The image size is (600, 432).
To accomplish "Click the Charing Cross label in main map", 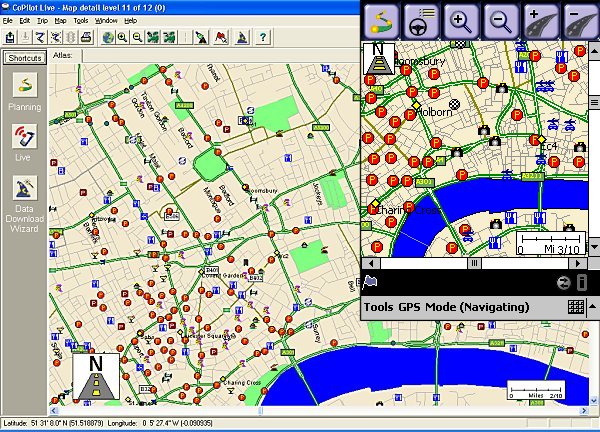I will tap(242, 382).
